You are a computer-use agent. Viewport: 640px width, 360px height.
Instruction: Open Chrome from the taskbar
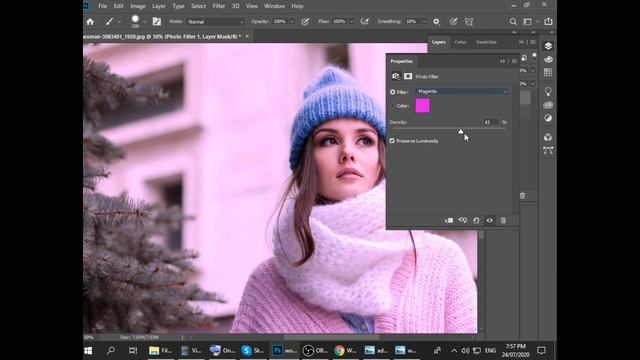pos(345,350)
